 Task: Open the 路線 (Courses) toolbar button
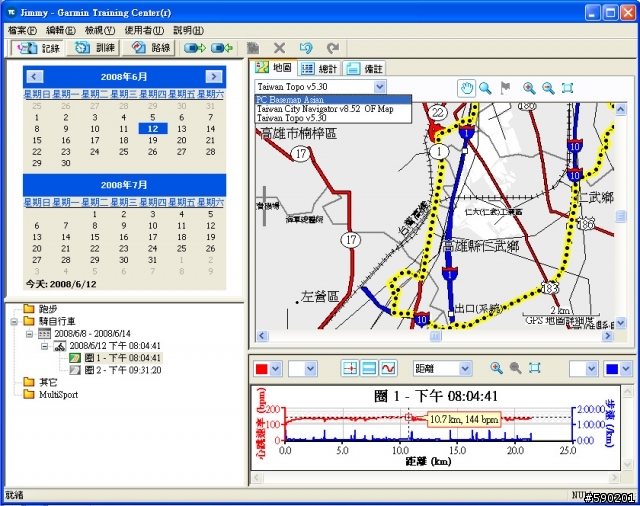(x=149, y=48)
